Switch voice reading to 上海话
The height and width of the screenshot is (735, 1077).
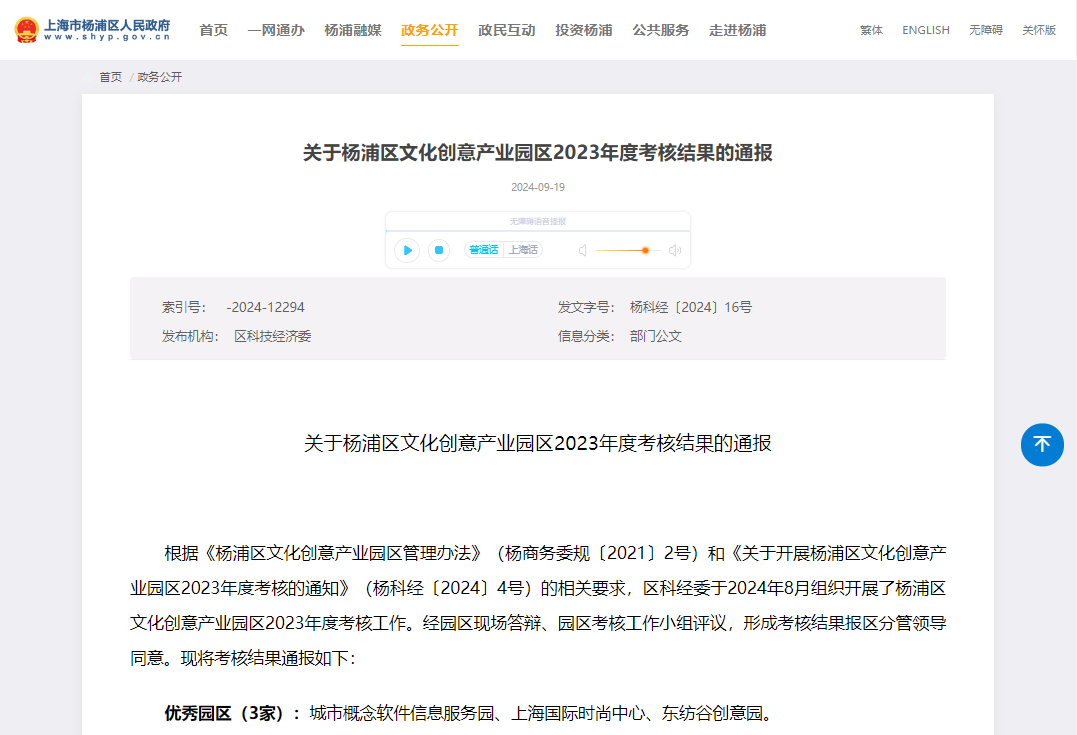[x=522, y=250]
